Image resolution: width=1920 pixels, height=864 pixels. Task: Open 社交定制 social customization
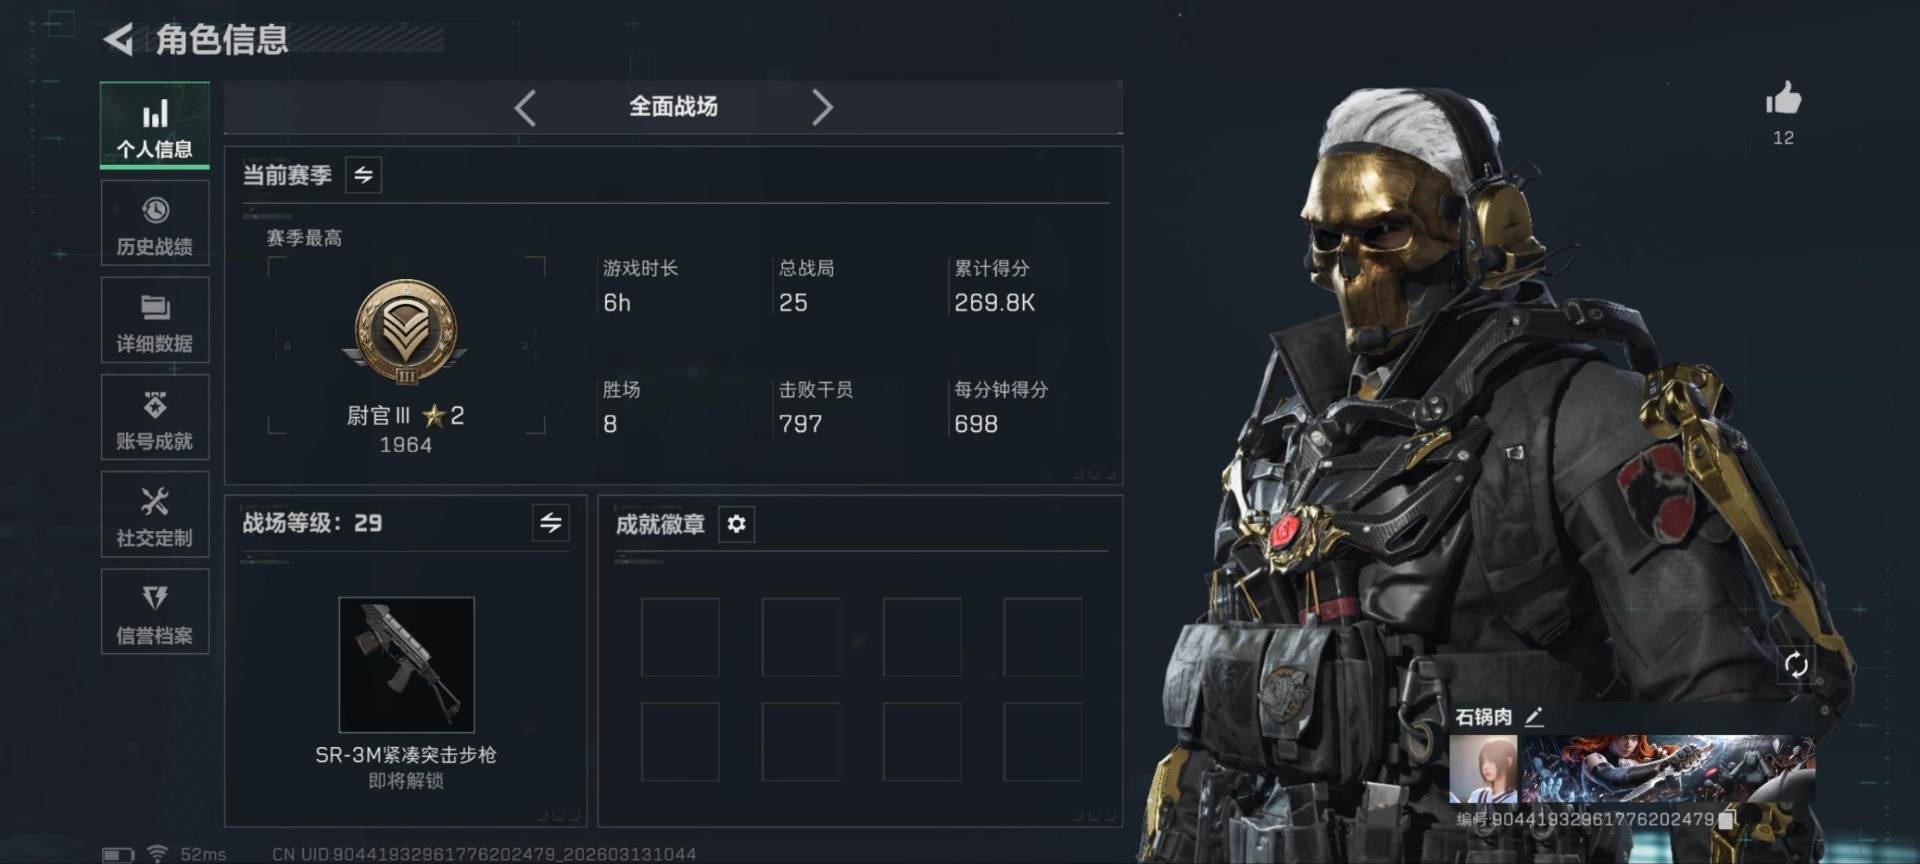155,514
